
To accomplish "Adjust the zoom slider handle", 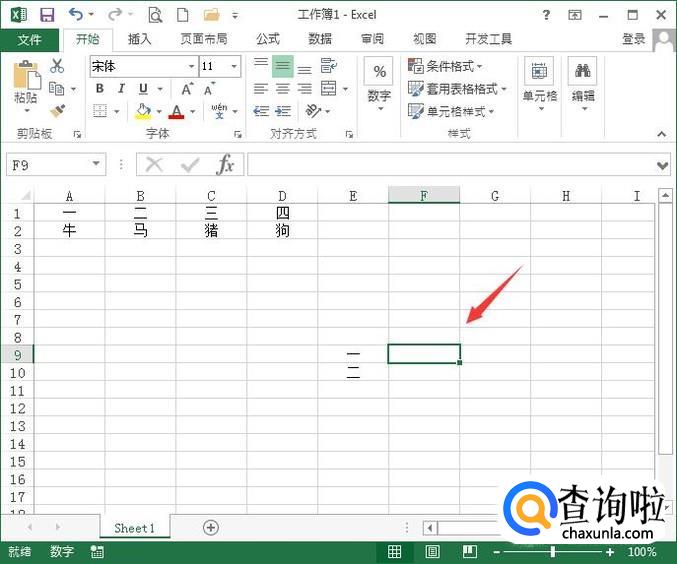I will [553, 551].
